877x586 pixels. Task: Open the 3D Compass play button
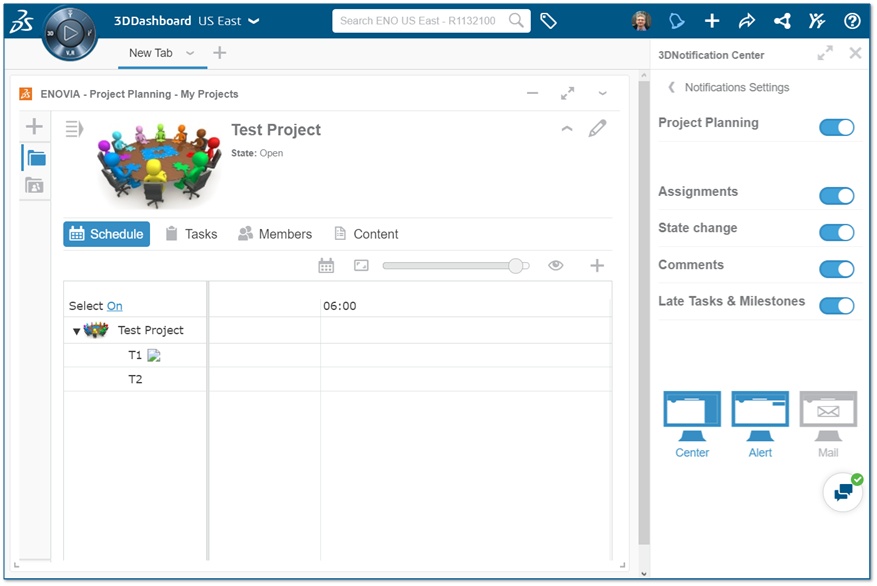click(70, 34)
